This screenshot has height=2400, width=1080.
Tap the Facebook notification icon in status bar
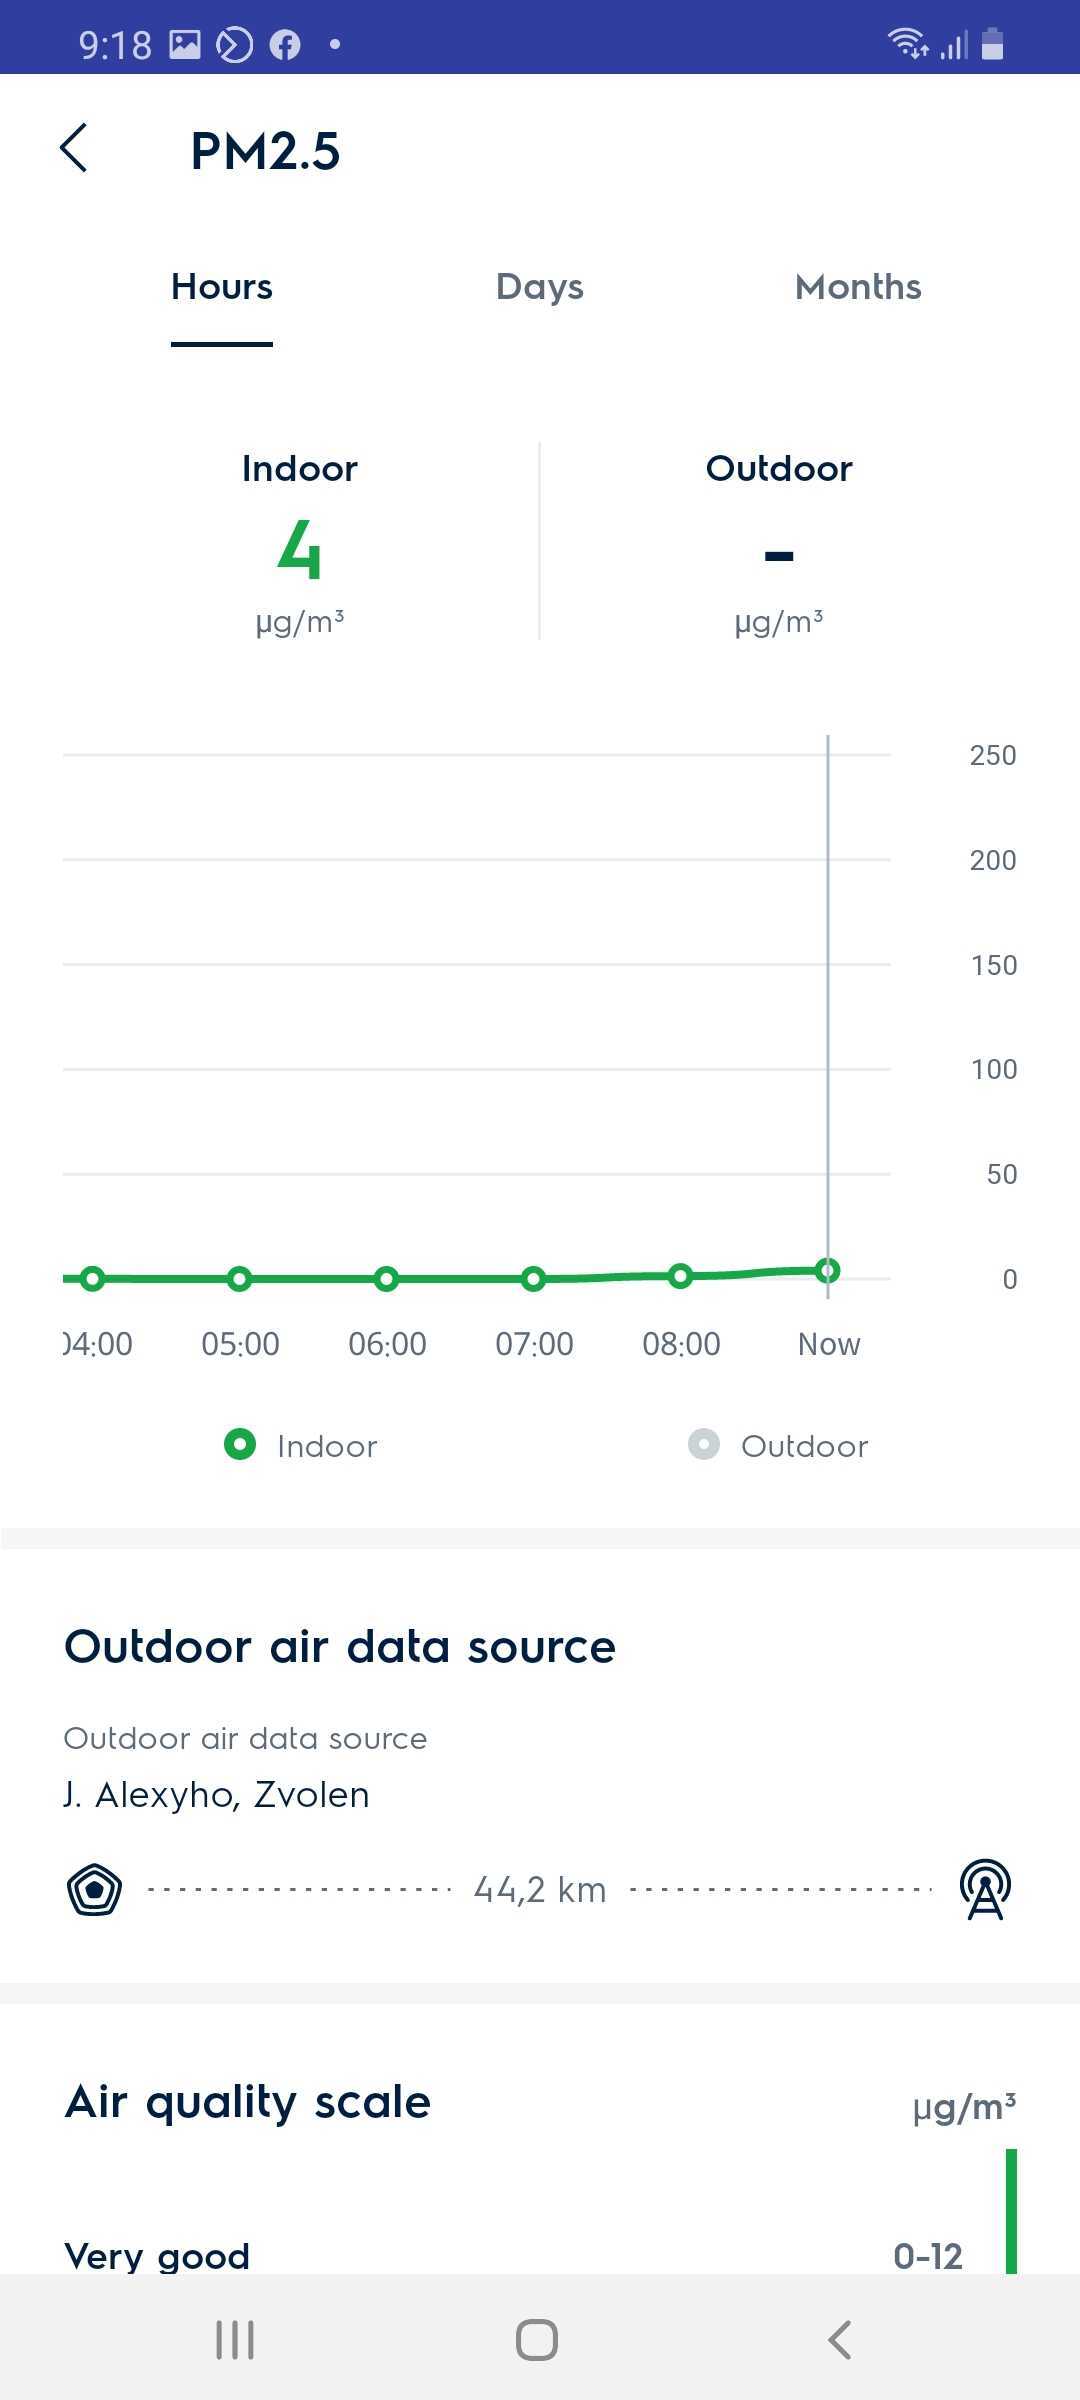click(285, 45)
